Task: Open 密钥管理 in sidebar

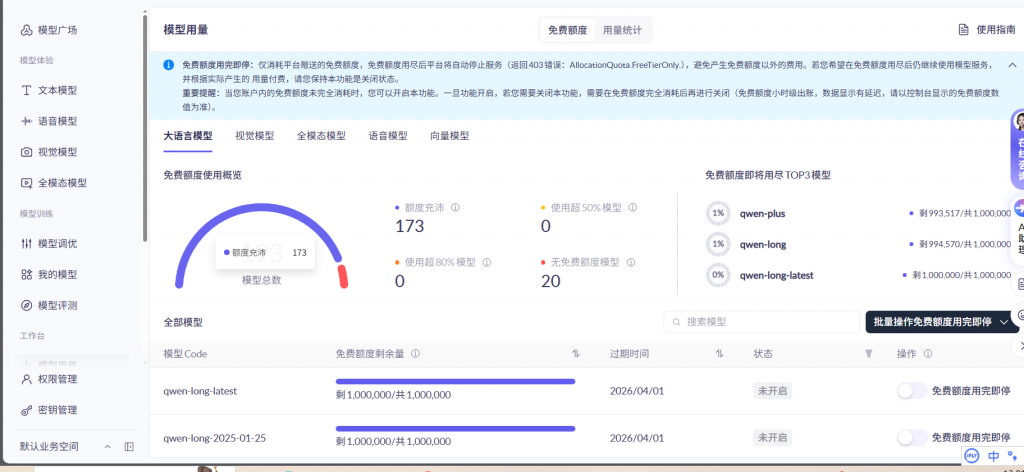Action: pos(50,410)
